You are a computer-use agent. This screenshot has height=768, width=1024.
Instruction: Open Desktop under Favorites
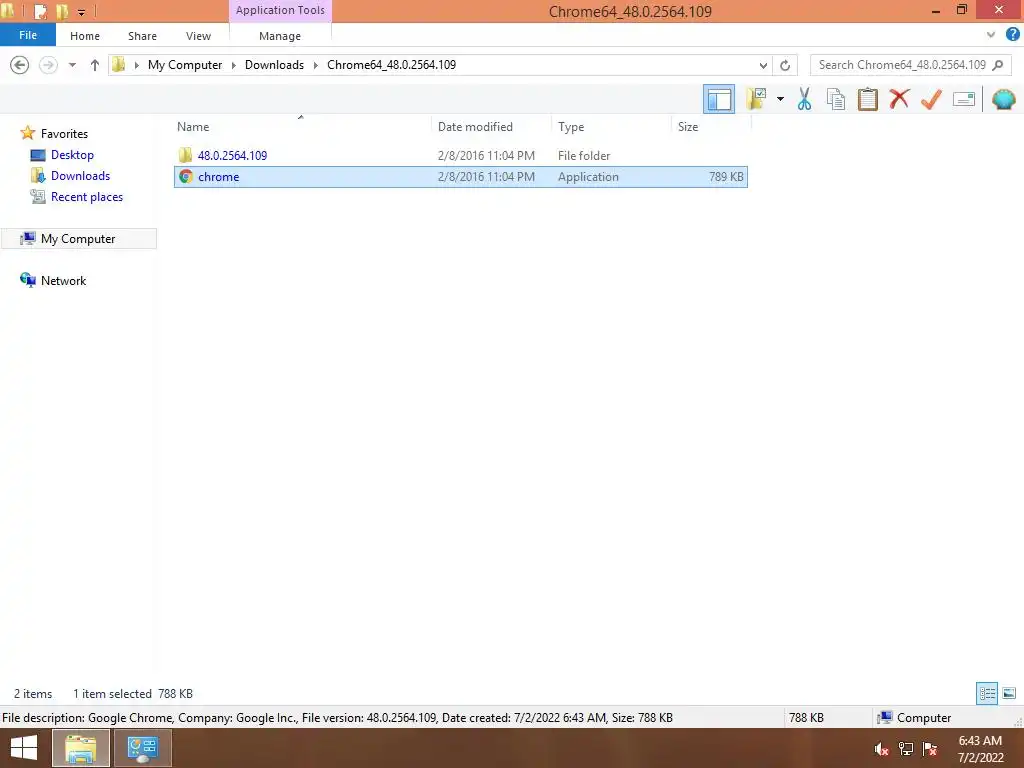(72, 155)
